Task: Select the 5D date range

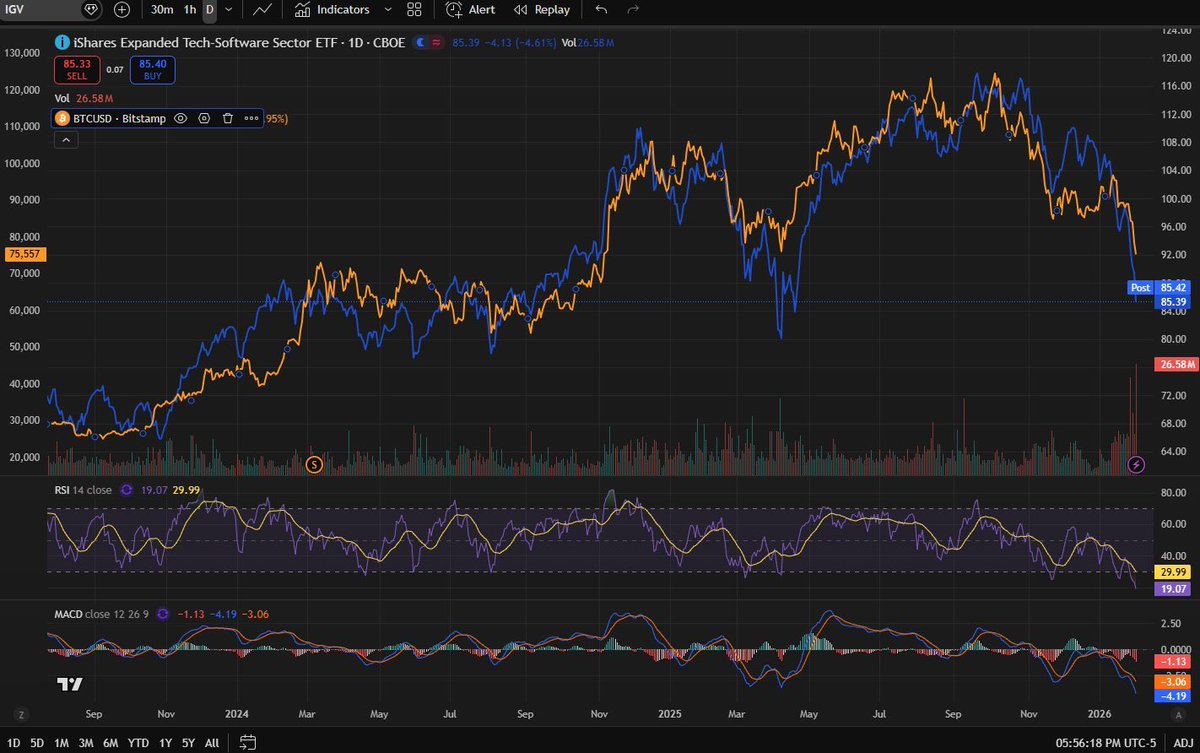Action: (x=36, y=742)
